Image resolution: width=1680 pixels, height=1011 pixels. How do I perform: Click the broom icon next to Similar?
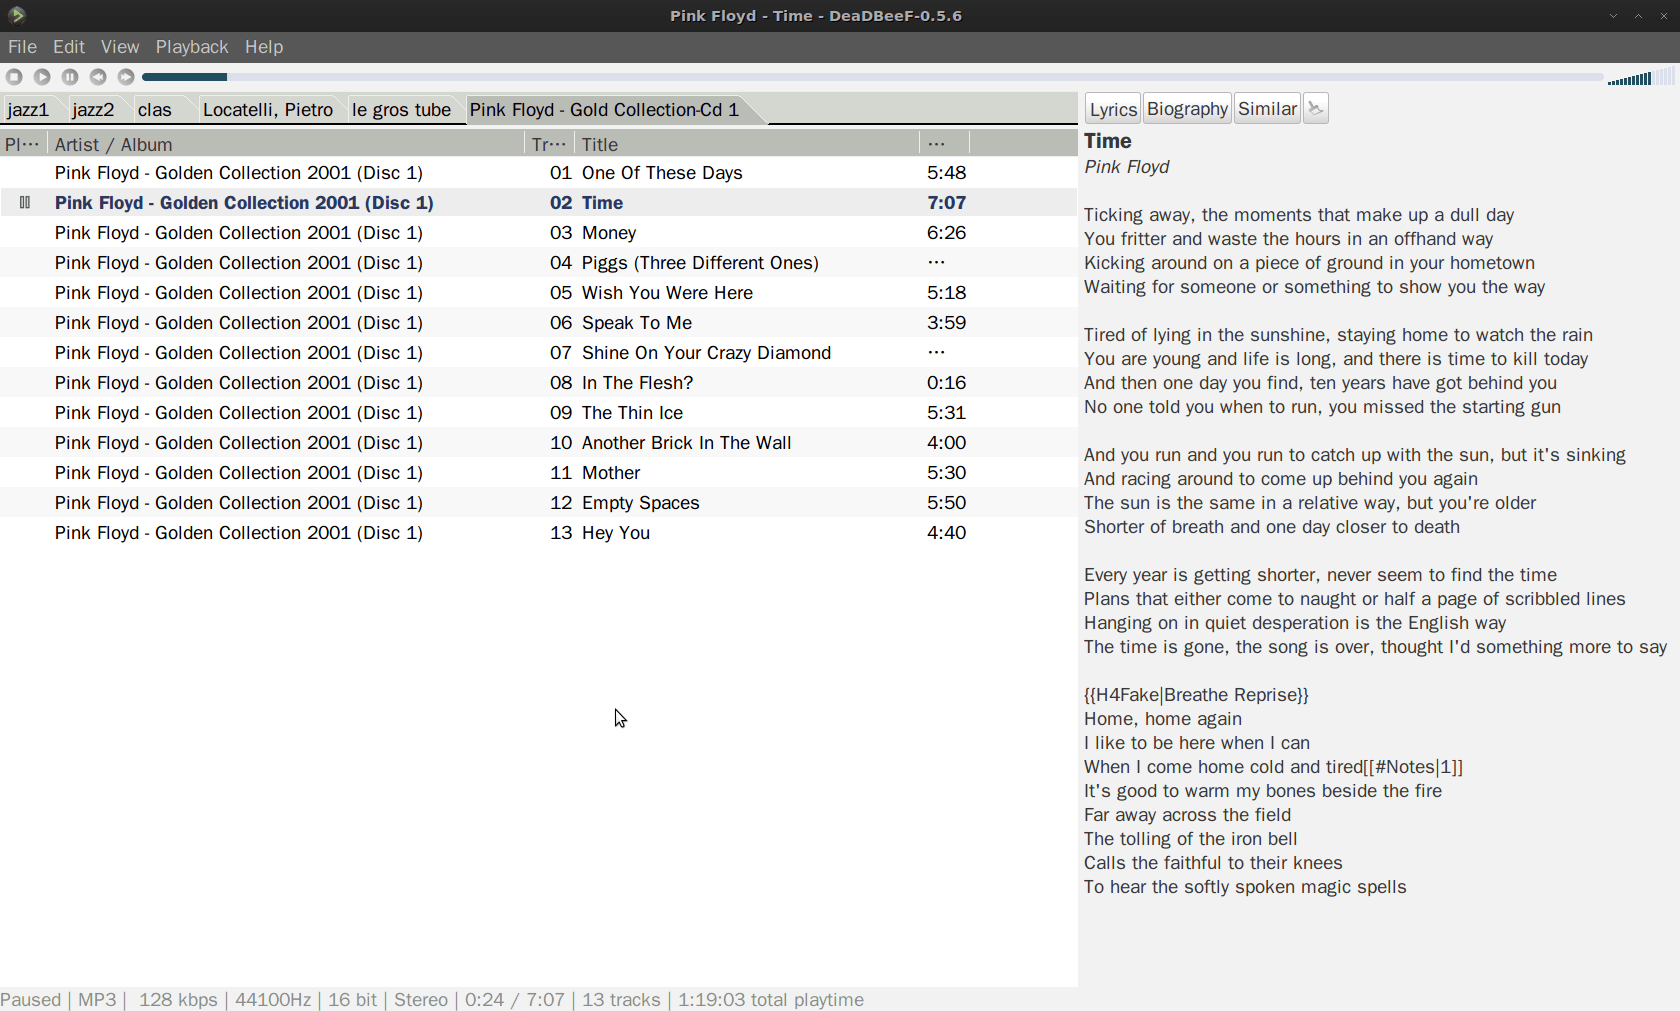pos(1316,109)
